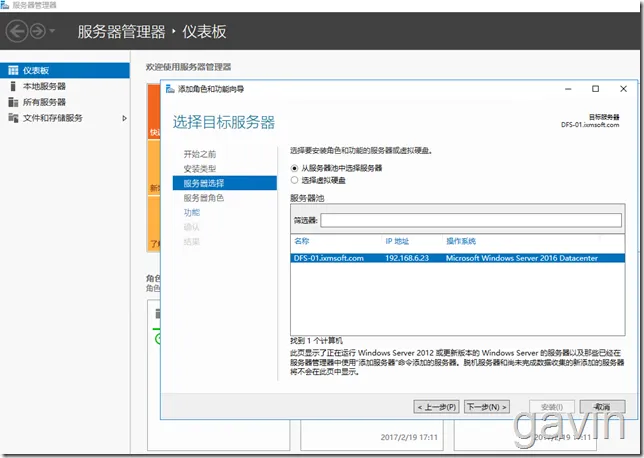Maximize the 添加角色和功能向导 window

pos(595,89)
